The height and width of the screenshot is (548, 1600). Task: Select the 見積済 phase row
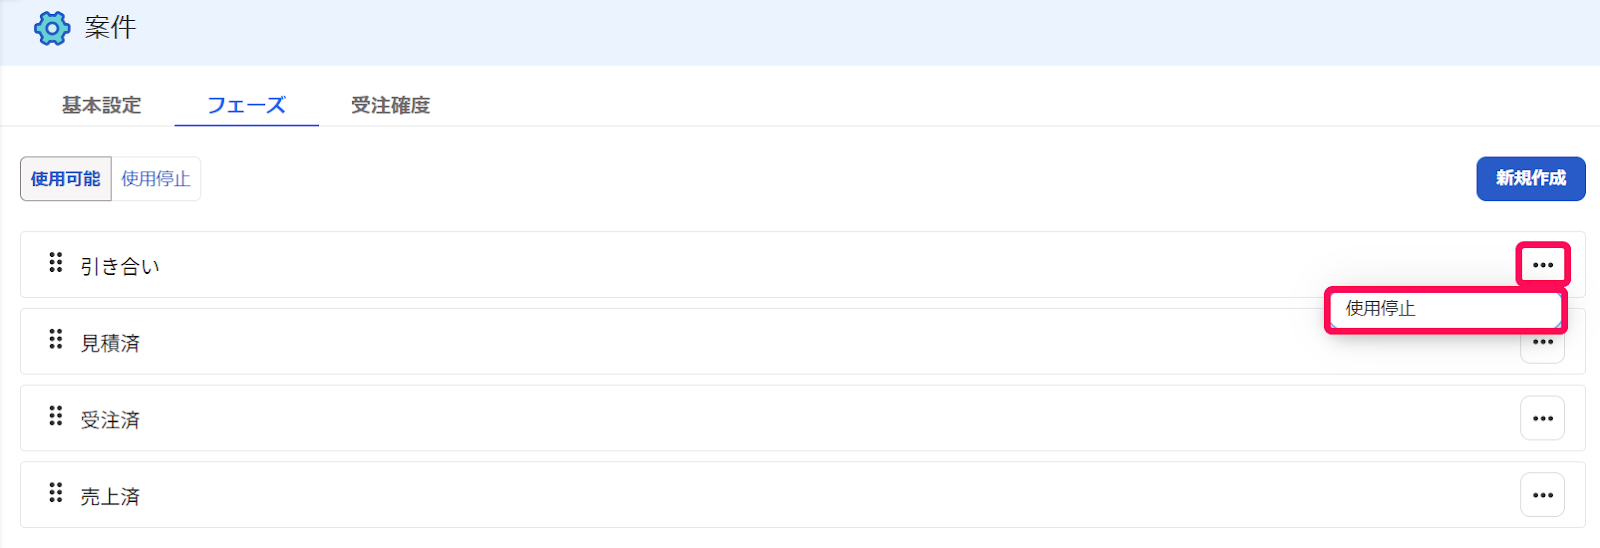803,342
